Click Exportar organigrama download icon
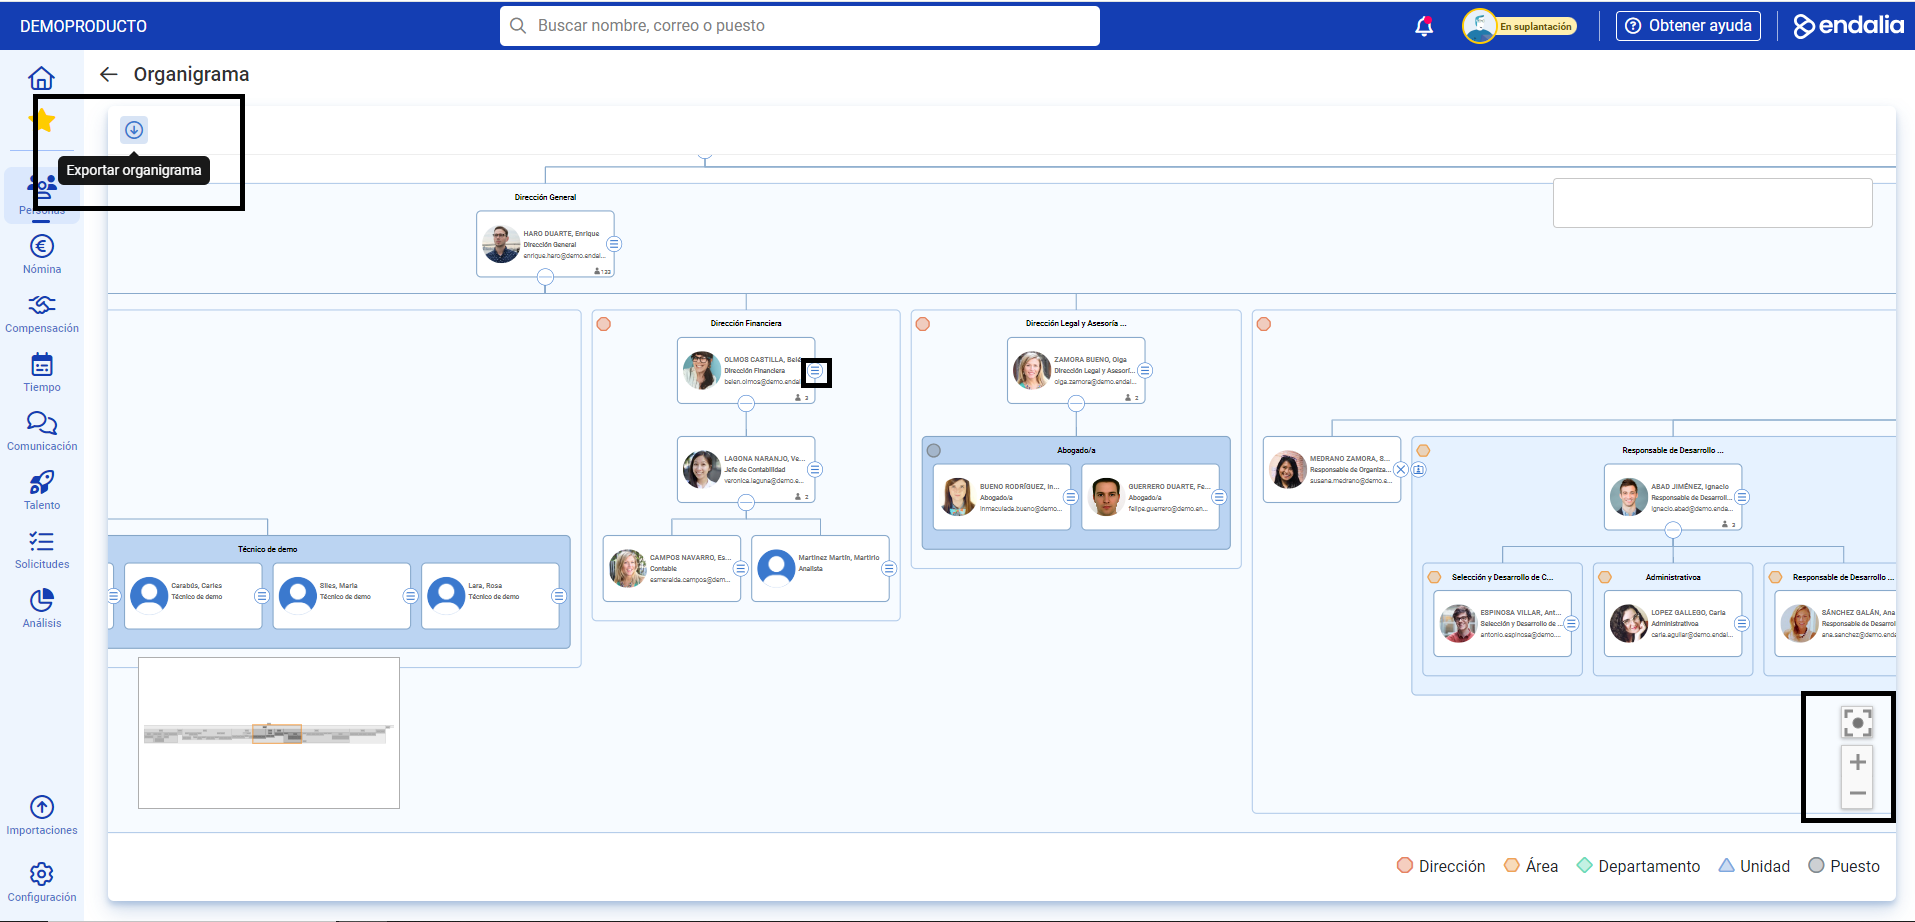This screenshot has width=1915, height=922. pyautogui.click(x=134, y=130)
